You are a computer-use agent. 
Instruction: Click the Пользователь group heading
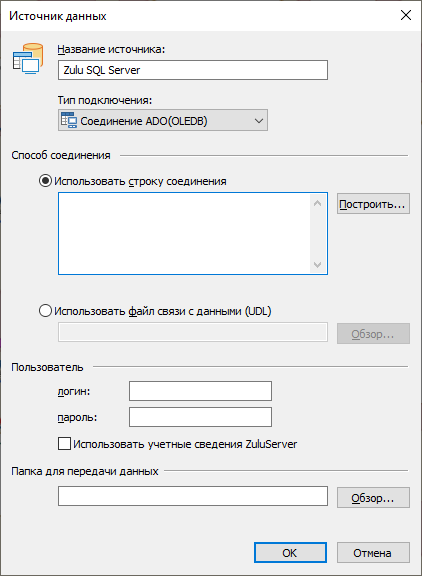point(47,367)
